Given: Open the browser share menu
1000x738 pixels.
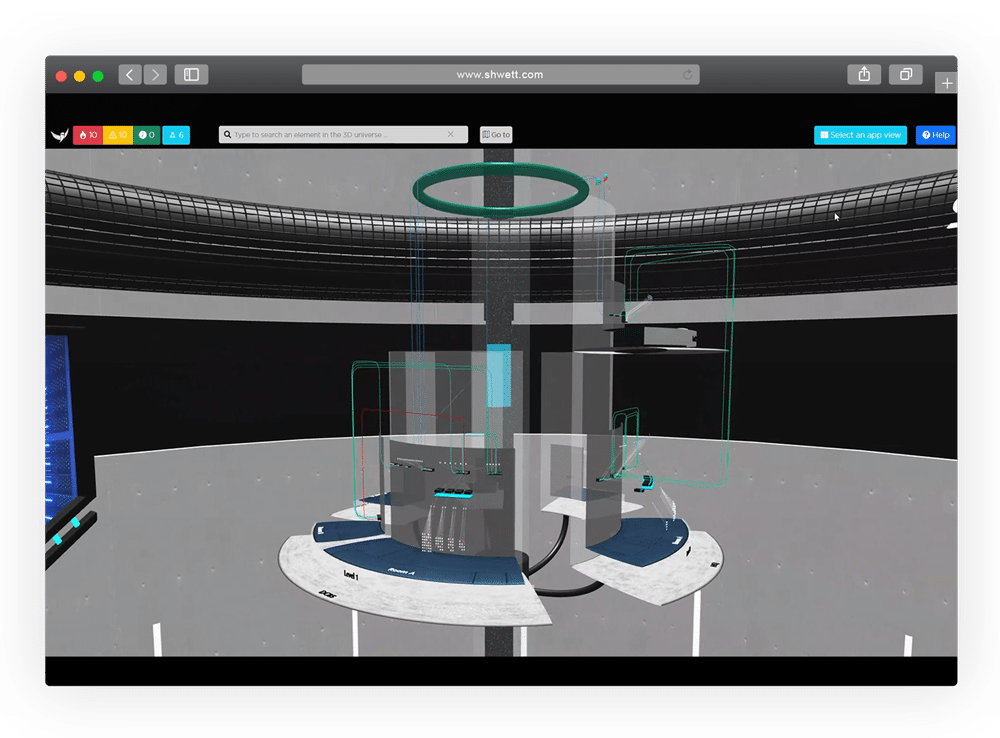Looking at the screenshot, I should [864, 75].
